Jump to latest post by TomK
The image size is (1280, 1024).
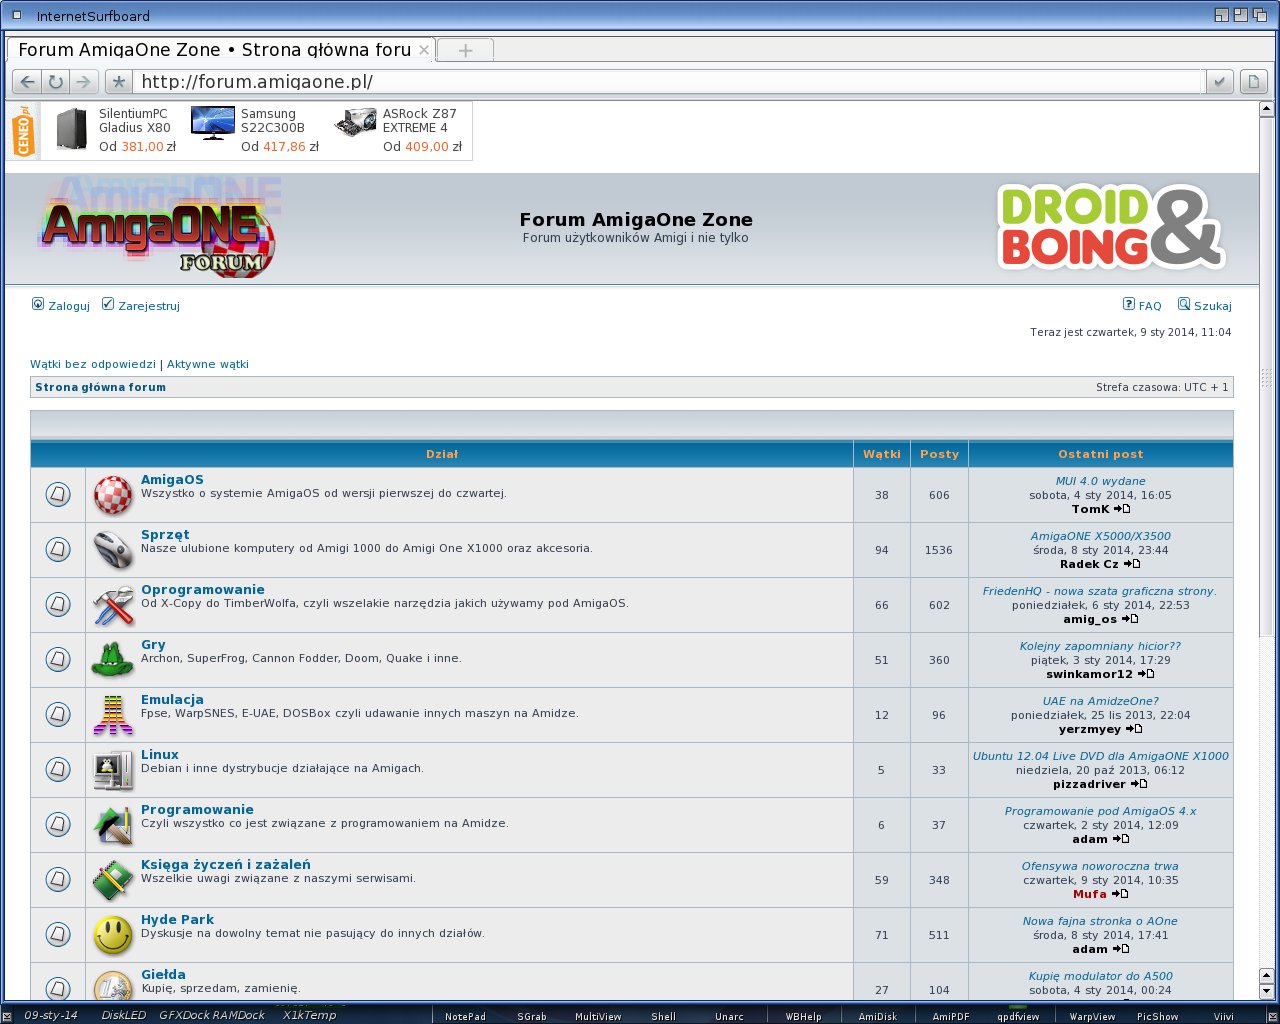[1122, 509]
